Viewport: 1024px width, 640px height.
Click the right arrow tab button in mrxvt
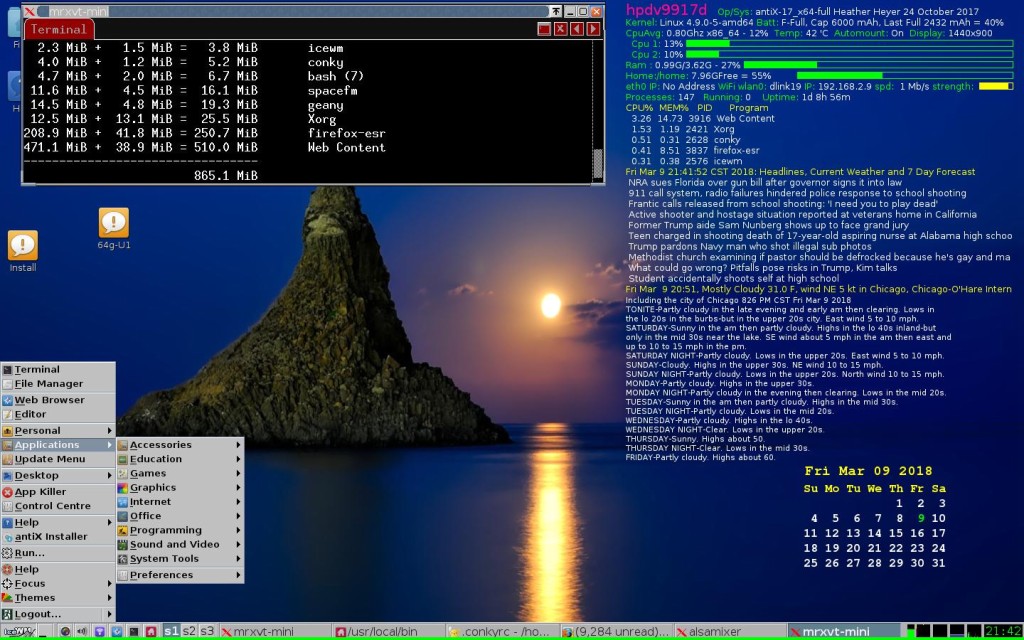tap(593, 29)
